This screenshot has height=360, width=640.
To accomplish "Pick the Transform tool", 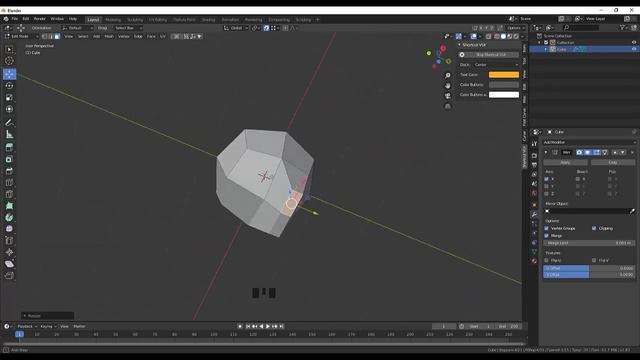I will click(9, 109).
